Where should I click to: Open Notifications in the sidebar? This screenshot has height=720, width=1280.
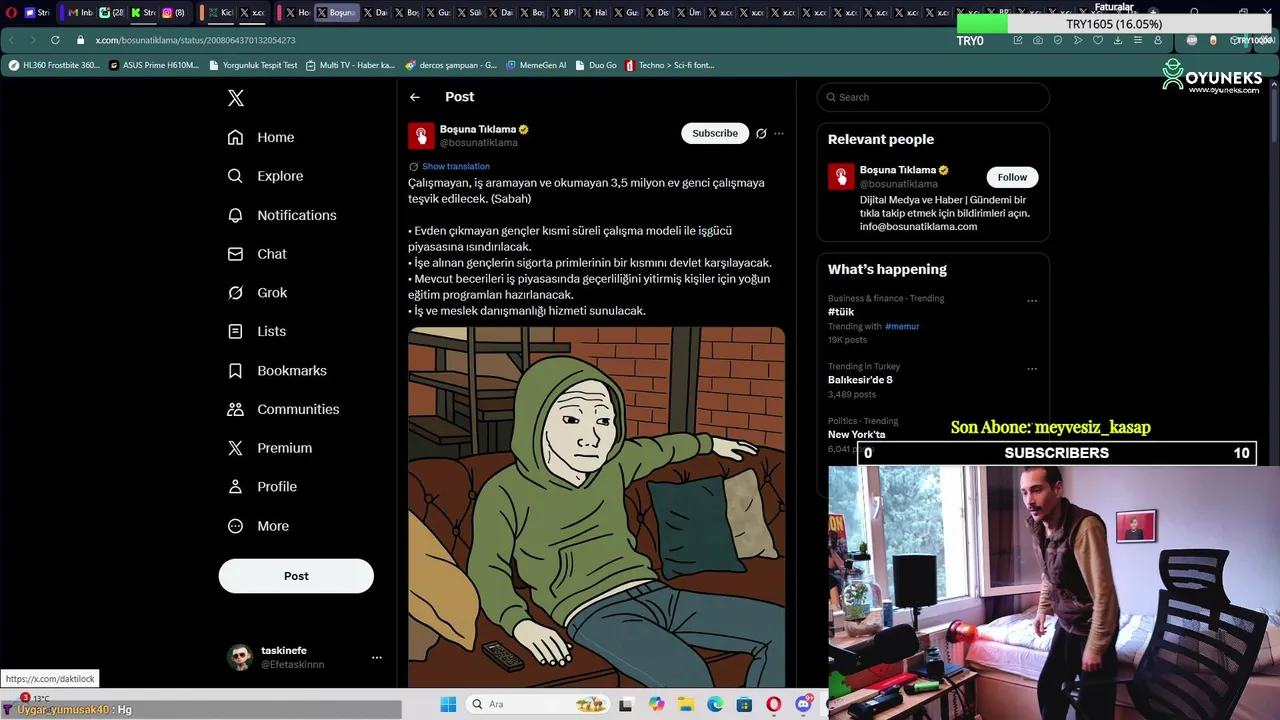point(282,215)
